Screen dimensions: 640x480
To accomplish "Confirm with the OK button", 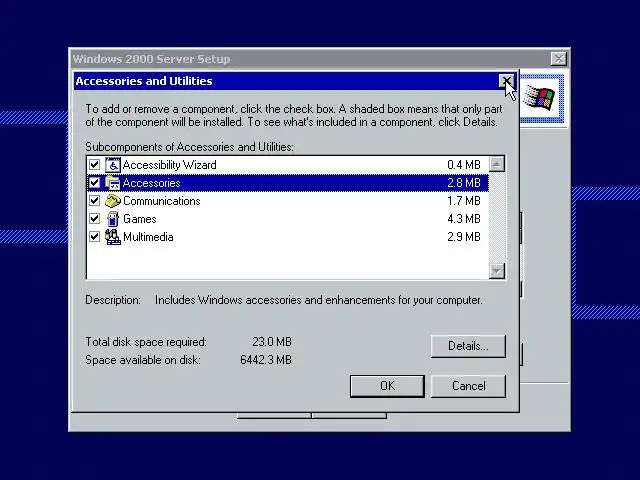I will 387,386.
